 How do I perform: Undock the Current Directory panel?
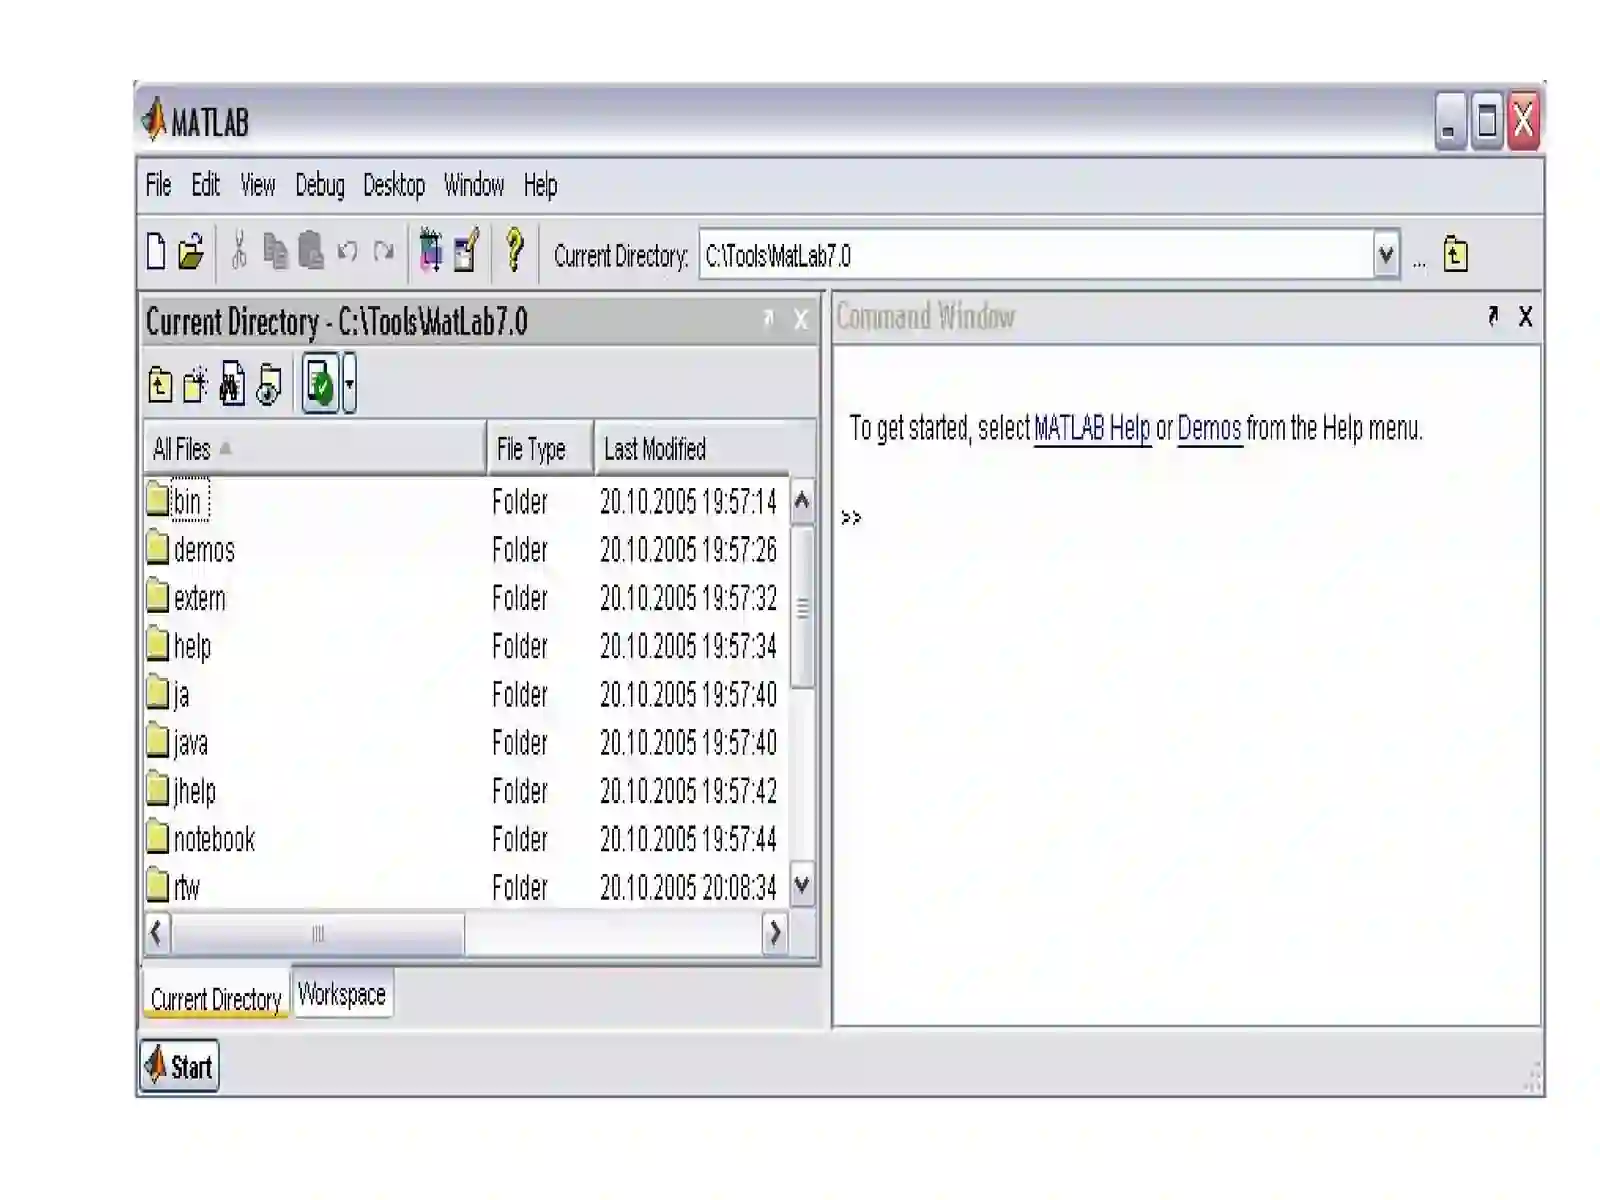point(767,319)
